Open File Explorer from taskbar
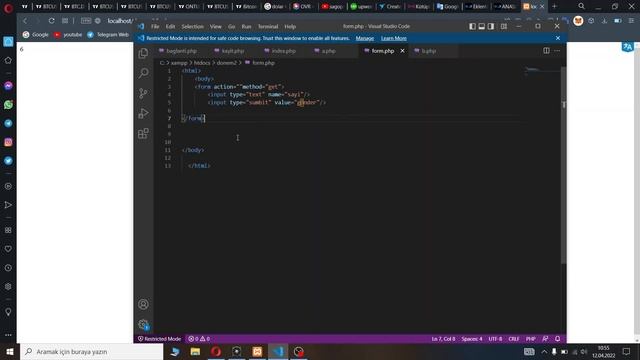The image size is (640, 360). (195, 351)
